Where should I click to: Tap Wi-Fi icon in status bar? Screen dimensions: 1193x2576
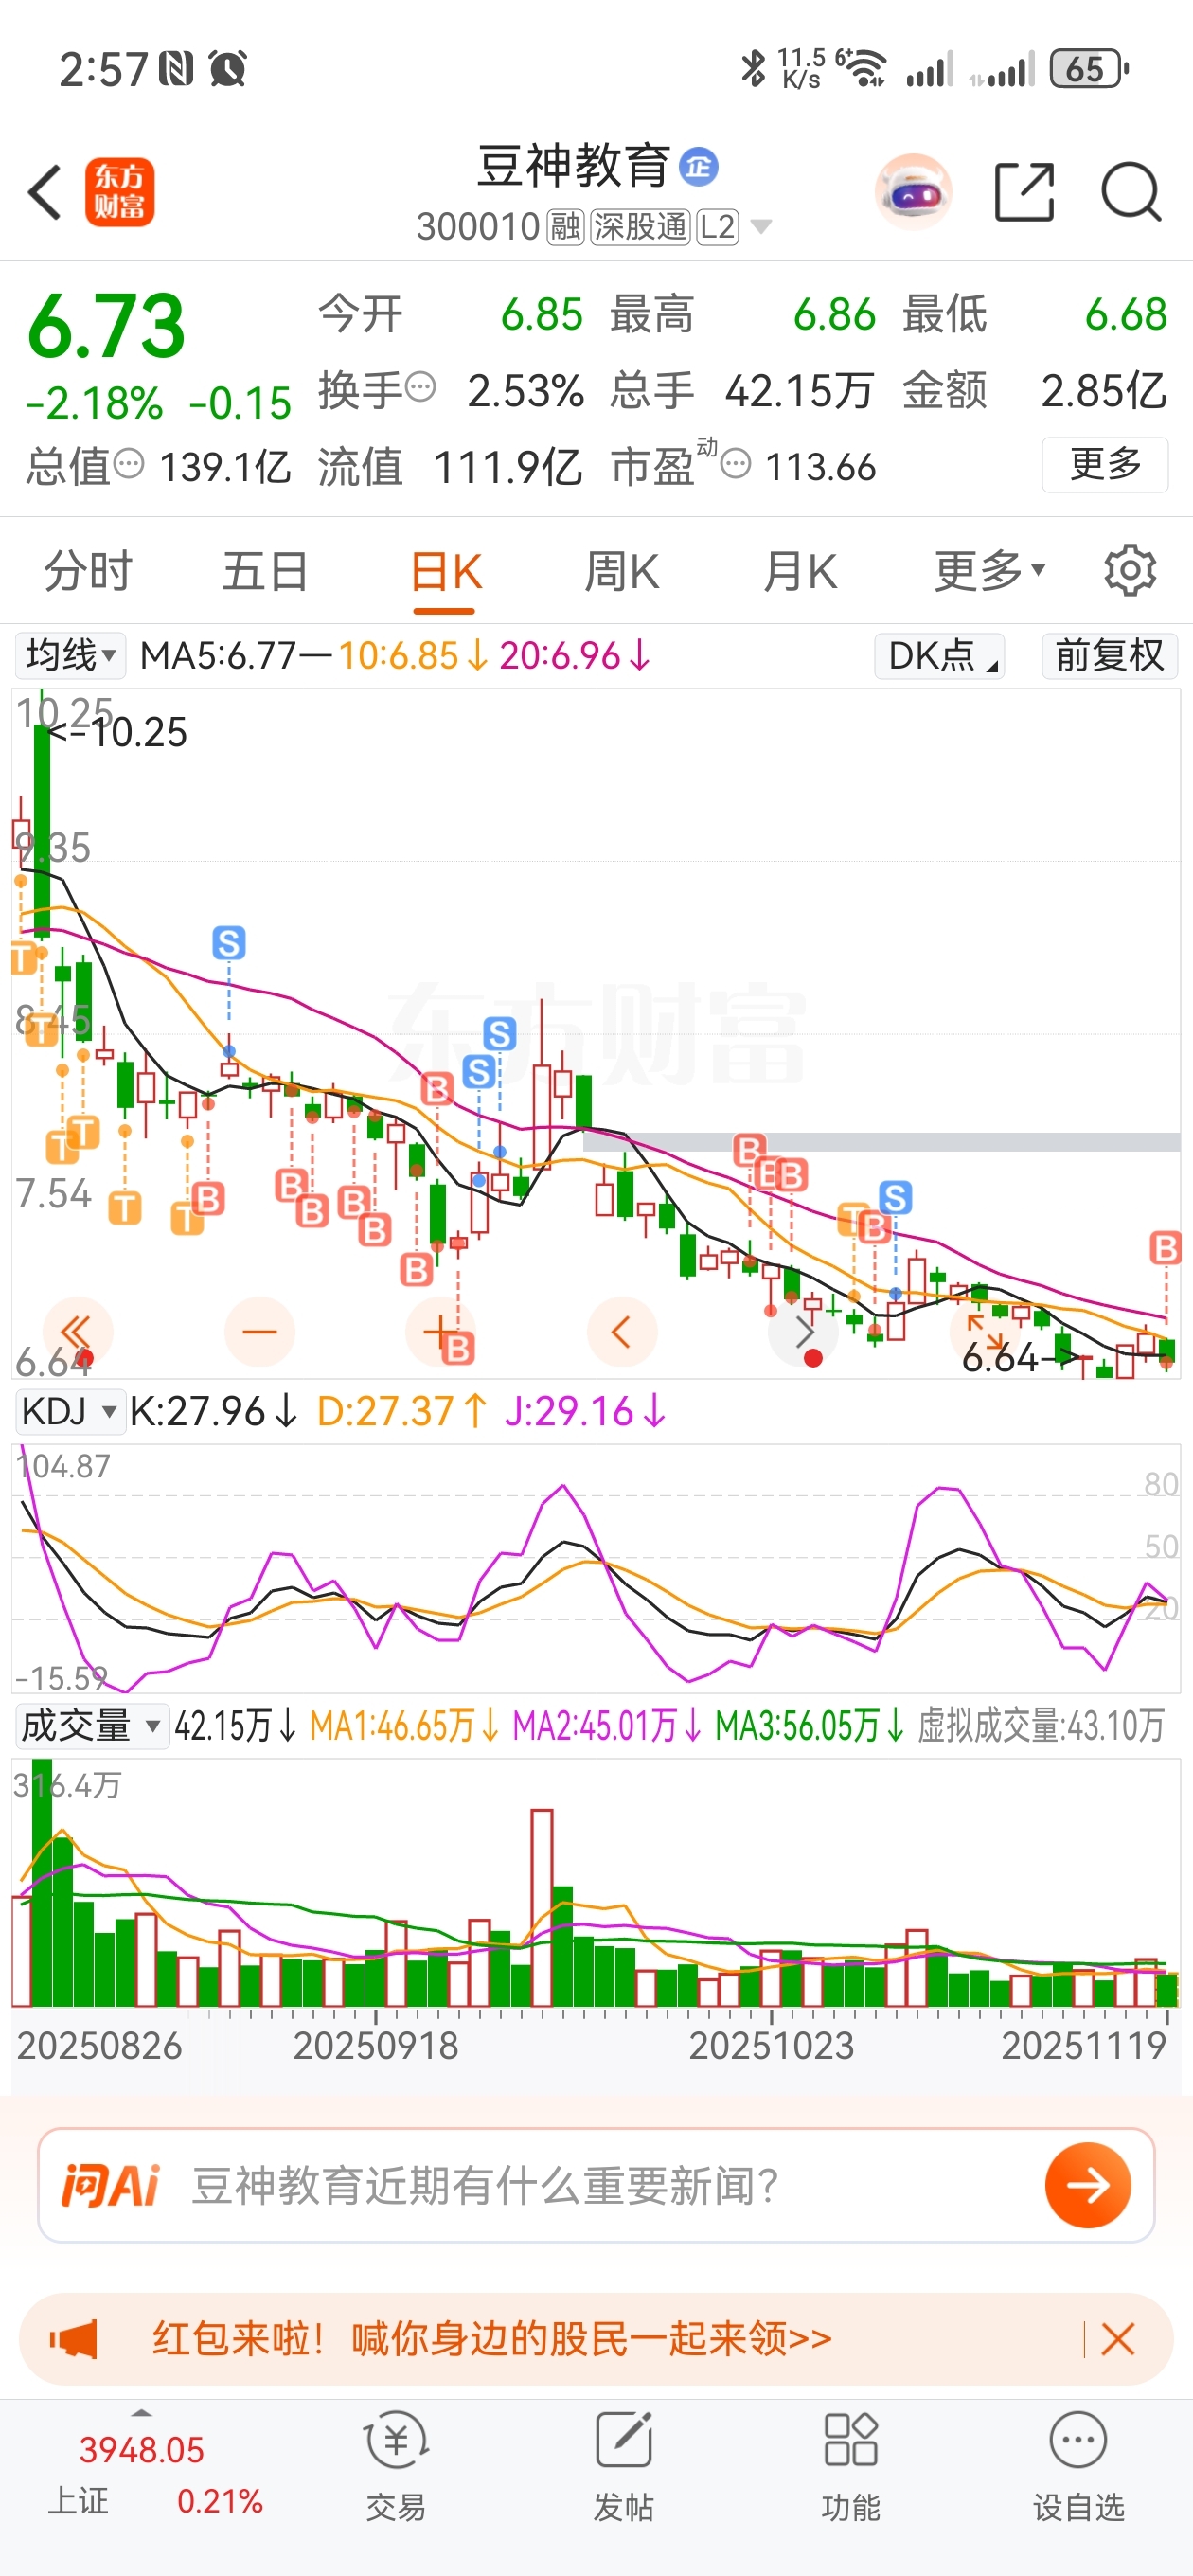tap(864, 69)
